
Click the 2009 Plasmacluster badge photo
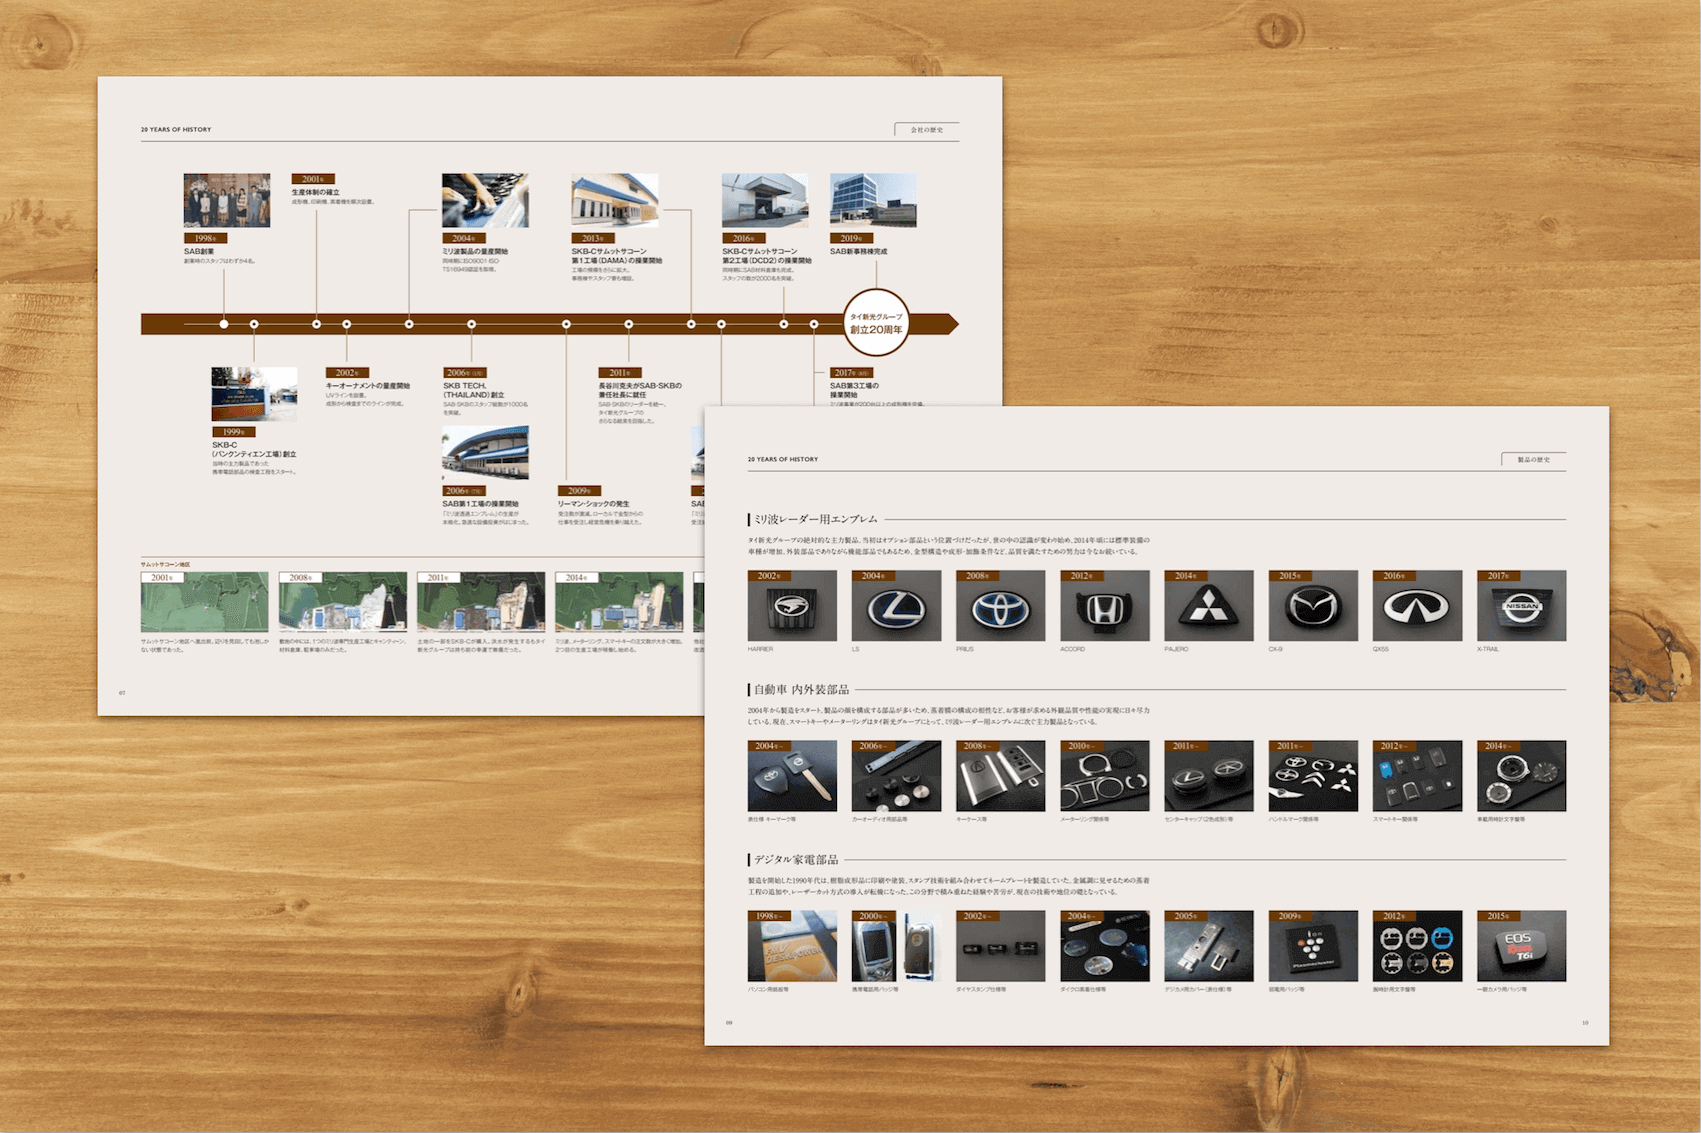coord(1313,946)
